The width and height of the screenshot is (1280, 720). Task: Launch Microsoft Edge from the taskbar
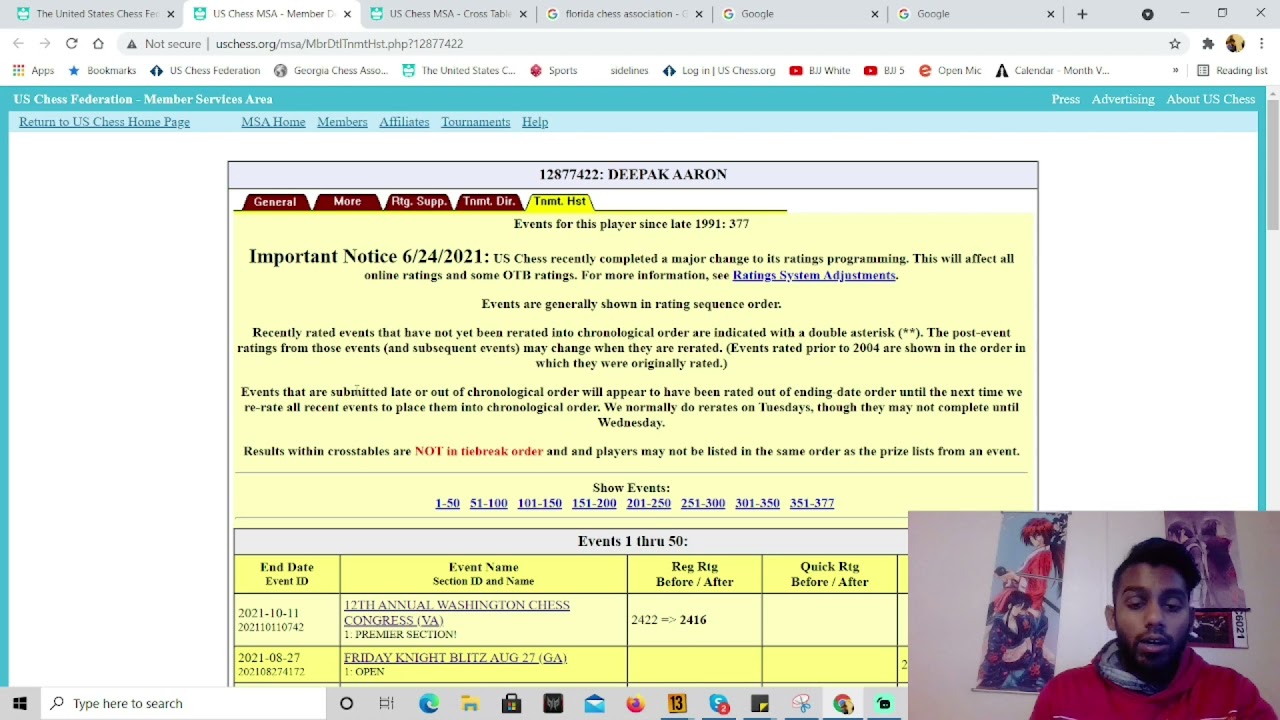tap(428, 703)
